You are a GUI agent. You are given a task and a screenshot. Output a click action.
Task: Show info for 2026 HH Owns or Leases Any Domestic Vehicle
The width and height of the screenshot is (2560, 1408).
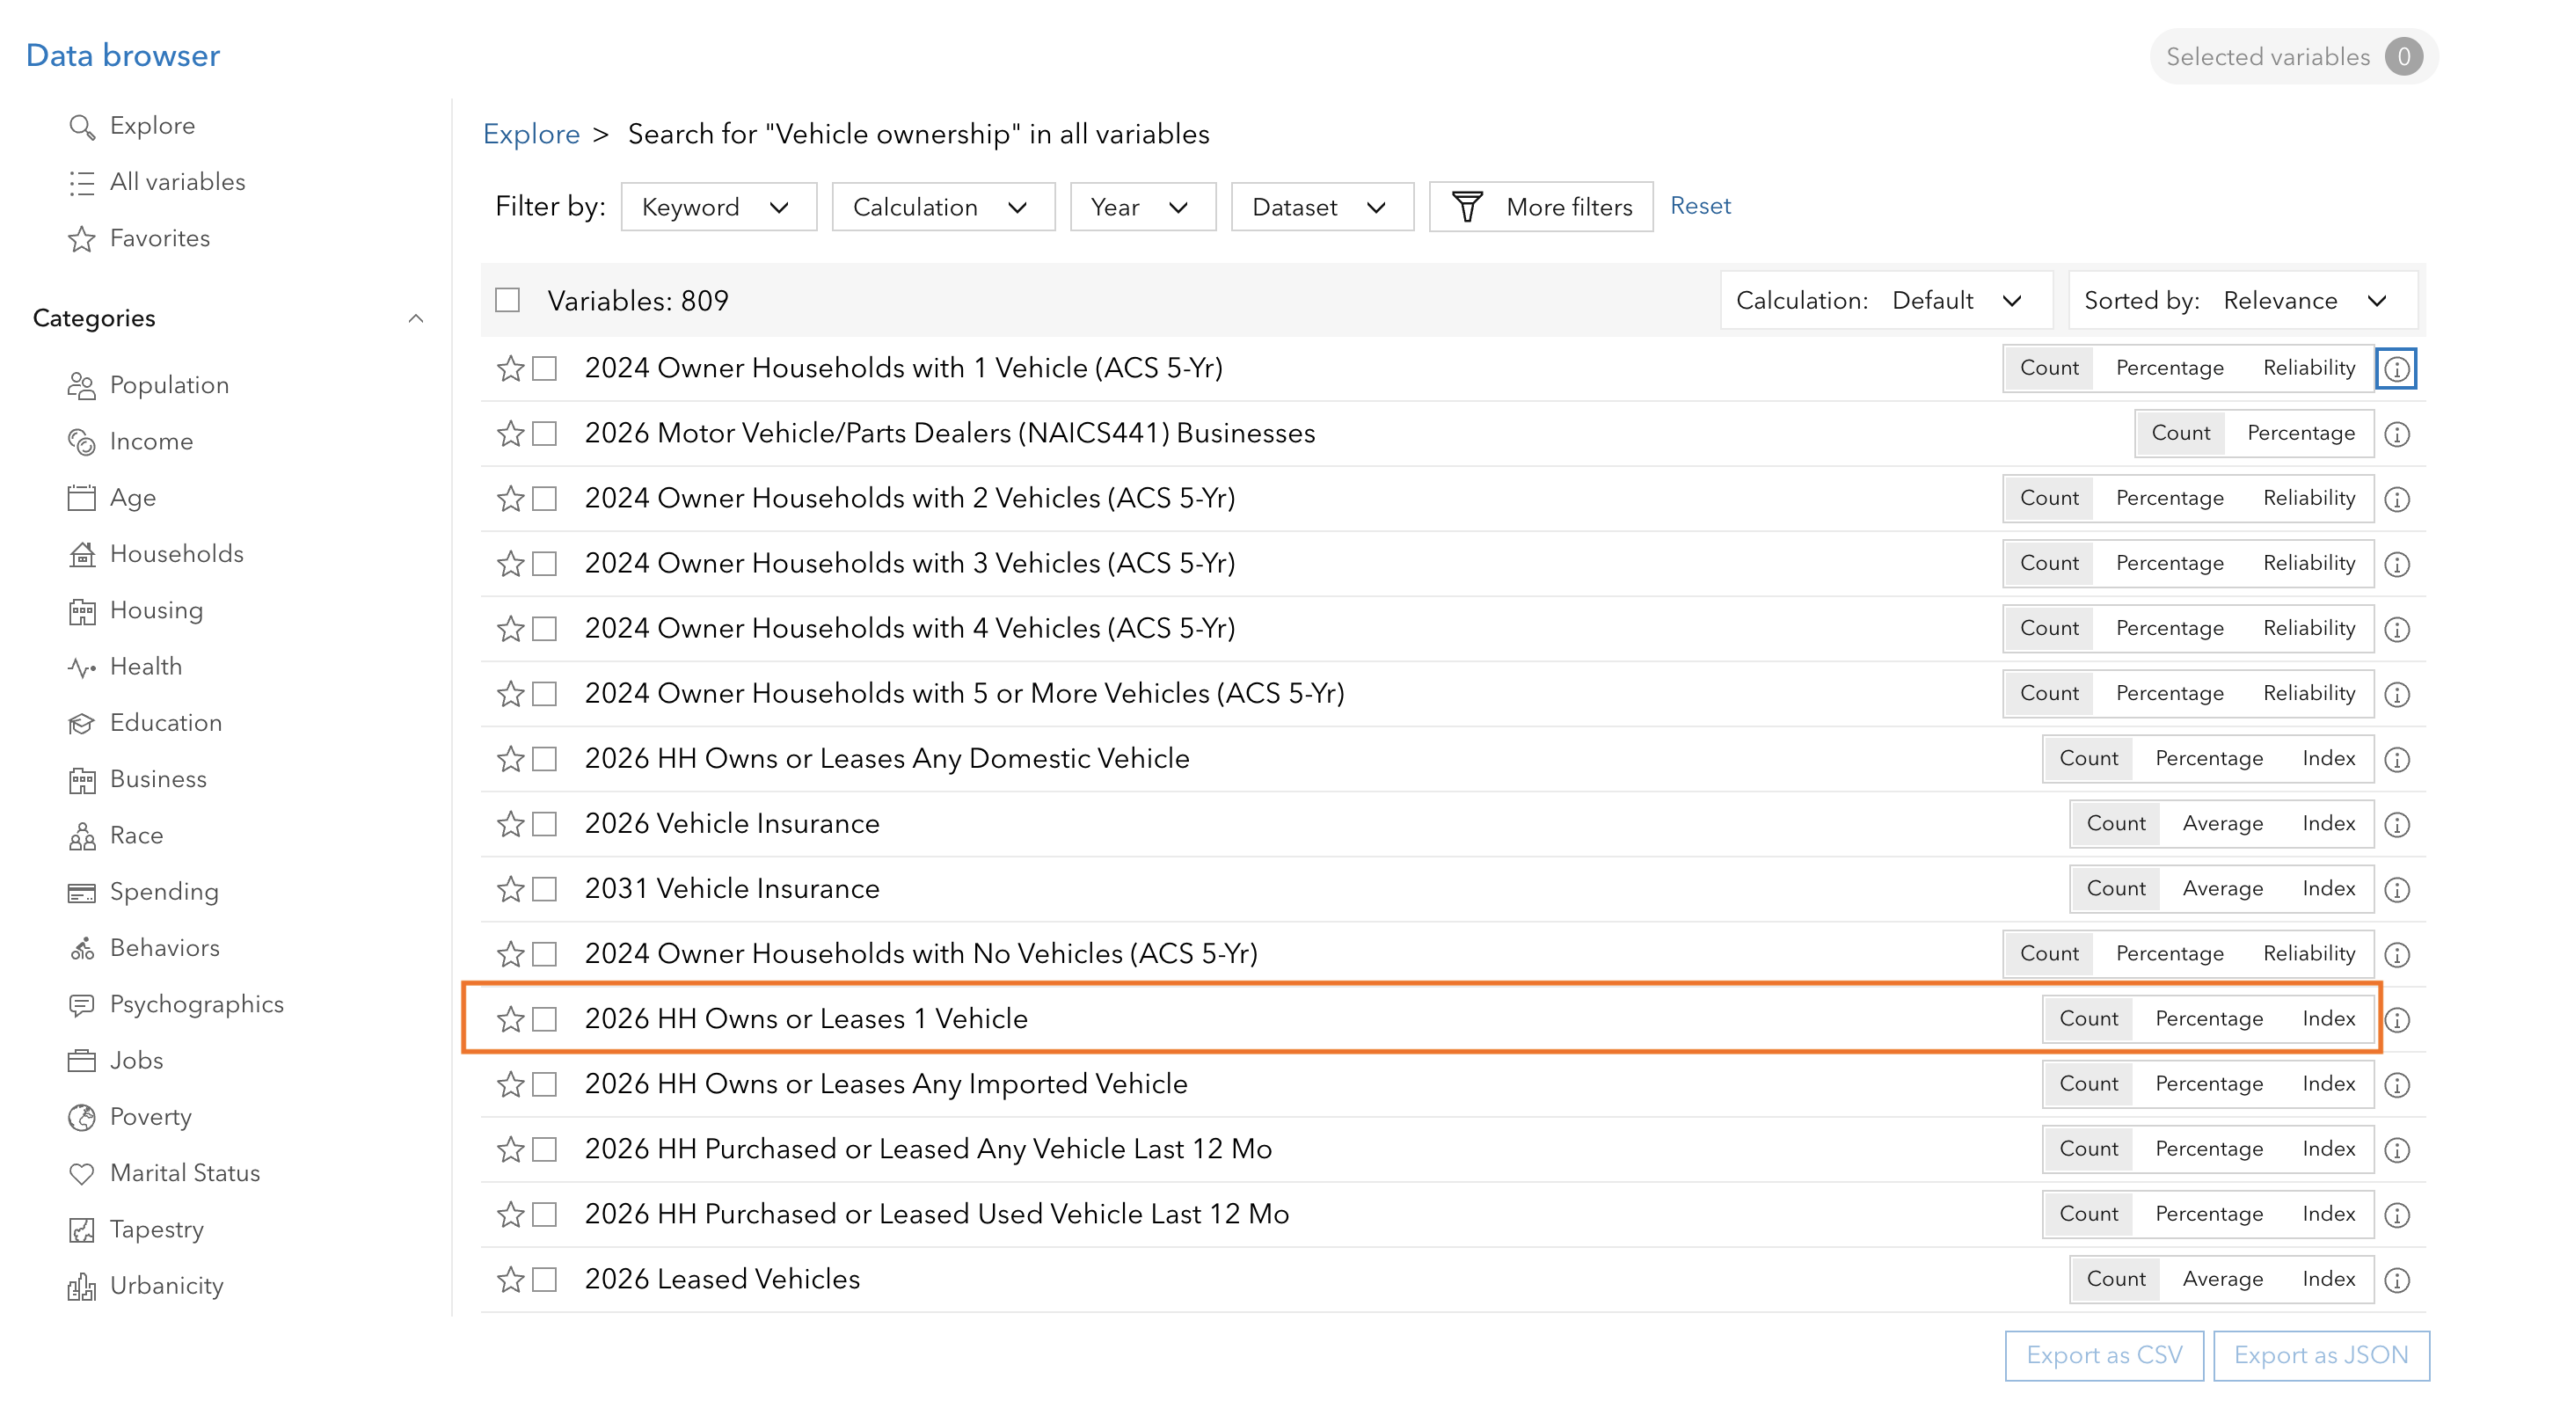click(x=2396, y=758)
